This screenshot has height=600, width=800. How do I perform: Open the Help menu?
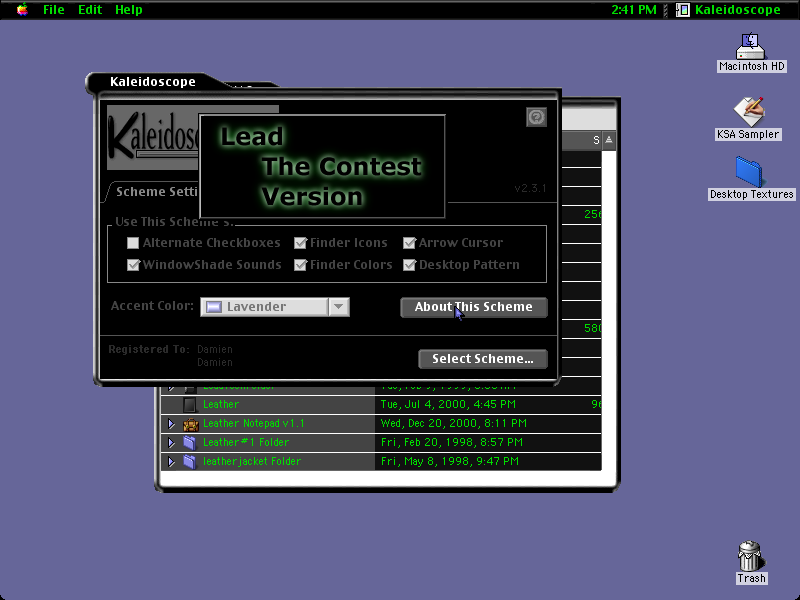pos(129,9)
